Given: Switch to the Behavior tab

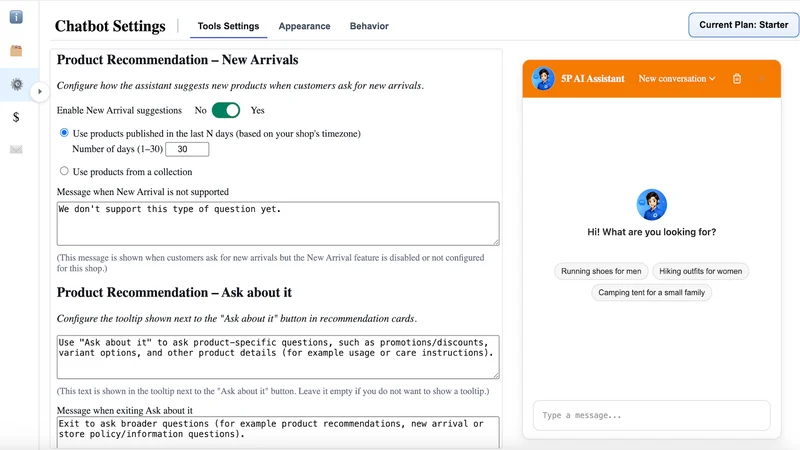Looking at the screenshot, I should [x=369, y=26].
